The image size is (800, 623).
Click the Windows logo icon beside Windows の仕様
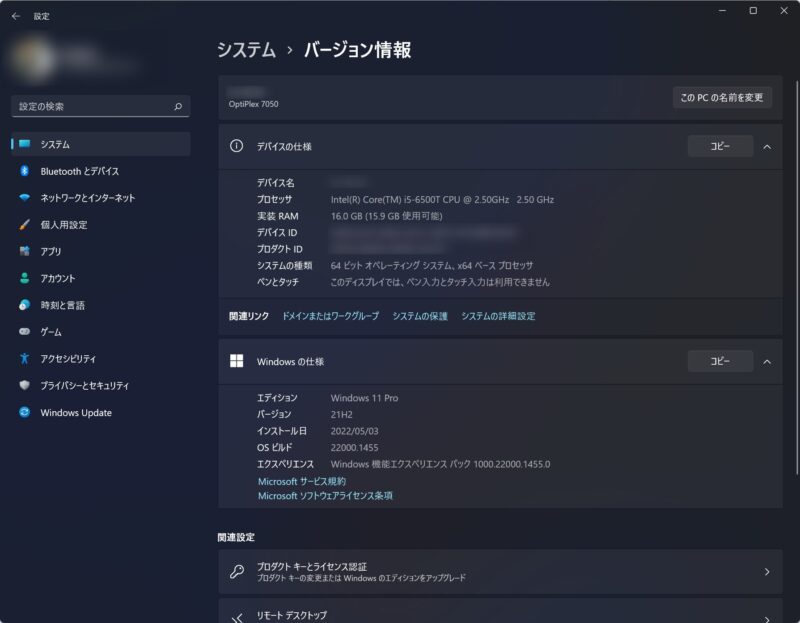[x=236, y=361]
